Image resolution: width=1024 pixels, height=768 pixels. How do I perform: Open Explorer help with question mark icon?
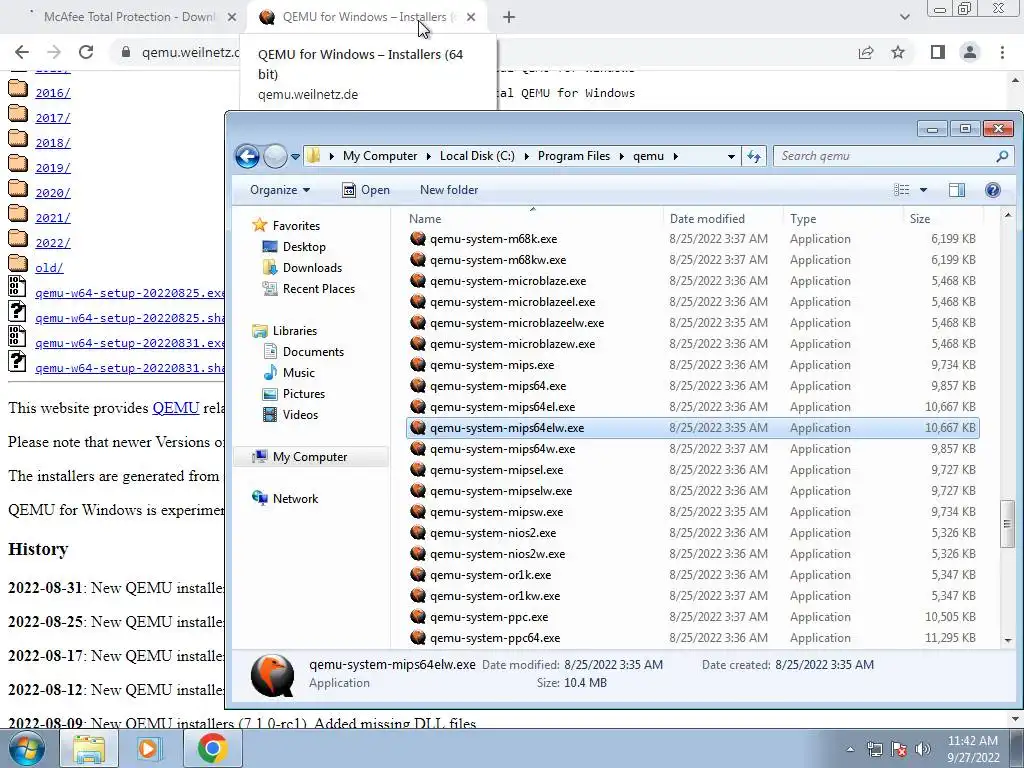pyautogui.click(x=993, y=190)
